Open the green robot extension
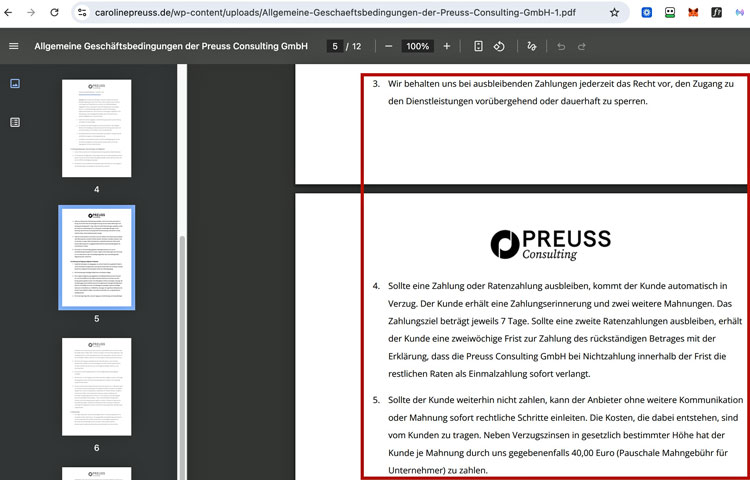Viewport: 750px width, 480px height. (670, 13)
